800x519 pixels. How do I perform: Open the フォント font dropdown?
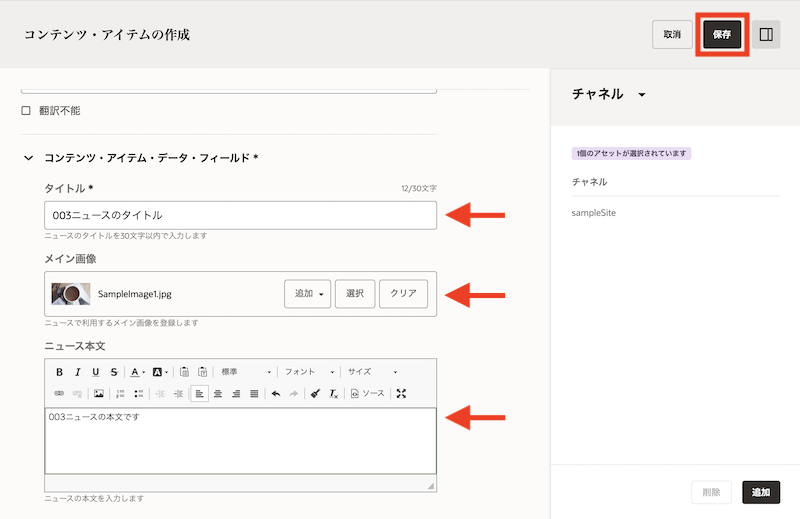[x=305, y=372]
